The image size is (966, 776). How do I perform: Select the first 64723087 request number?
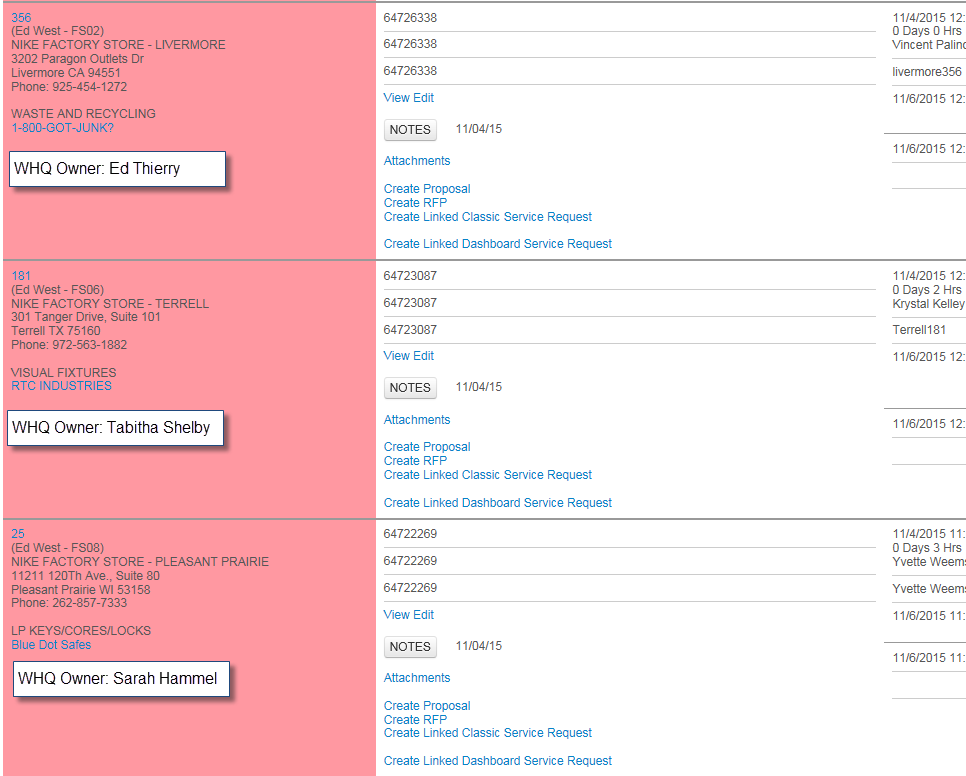(410, 276)
